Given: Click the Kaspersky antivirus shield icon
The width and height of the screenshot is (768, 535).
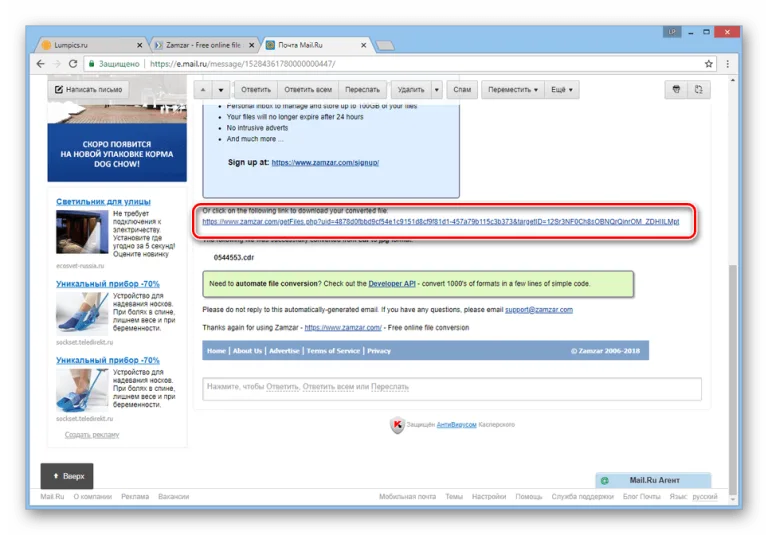Looking at the screenshot, I should [x=397, y=425].
